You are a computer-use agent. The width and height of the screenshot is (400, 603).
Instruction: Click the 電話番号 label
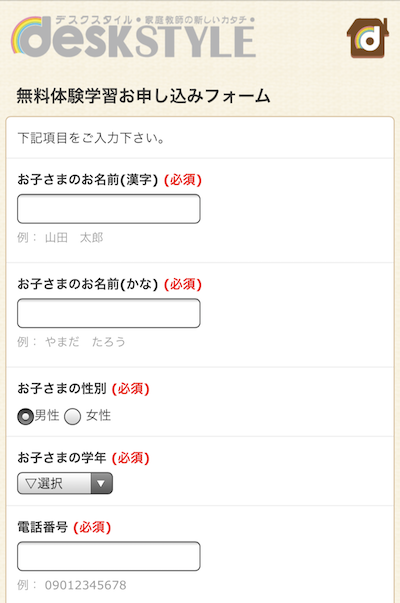pyautogui.click(x=43, y=527)
